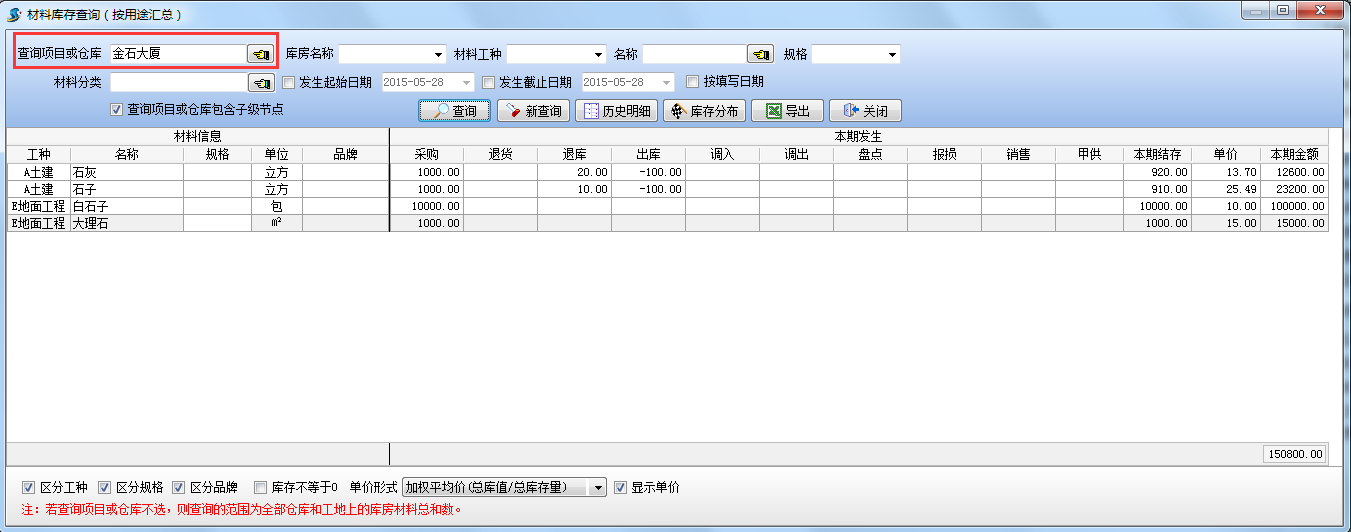
Task: Open 库存分布 inventory distribution
Action: click(703, 111)
